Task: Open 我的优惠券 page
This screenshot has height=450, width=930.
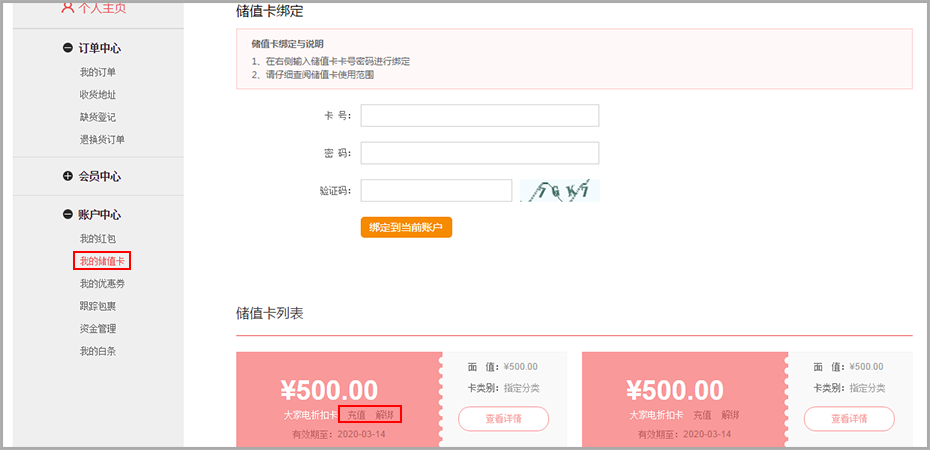Action: coord(102,284)
